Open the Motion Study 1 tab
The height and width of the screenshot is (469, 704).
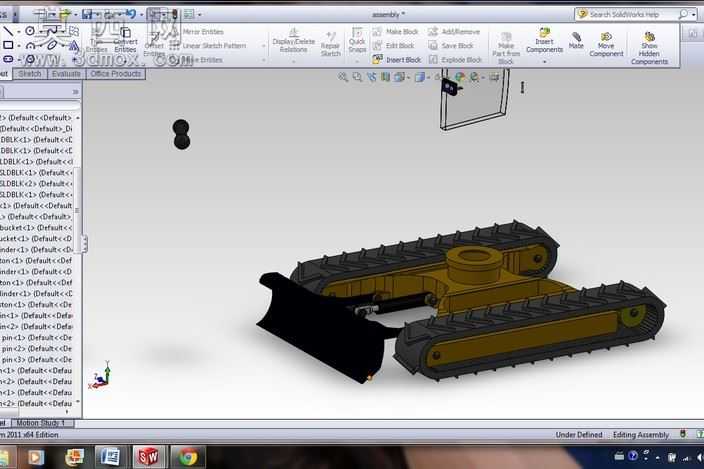click(41, 423)
